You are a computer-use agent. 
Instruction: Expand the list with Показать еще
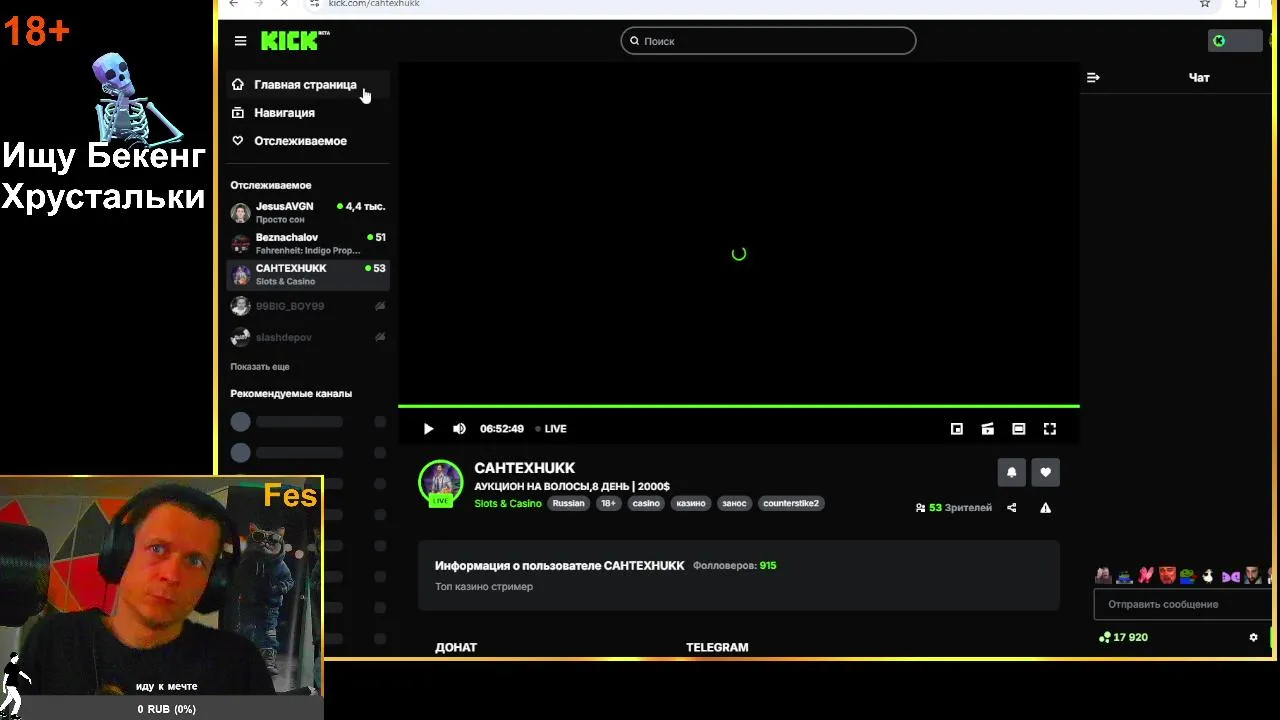pyautogui.click(x=260, y=367)
